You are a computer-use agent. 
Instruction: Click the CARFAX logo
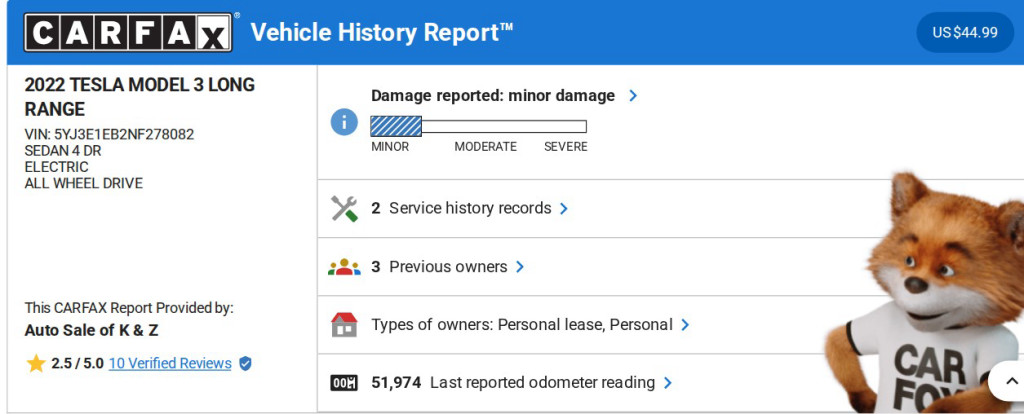click(129, 32)
